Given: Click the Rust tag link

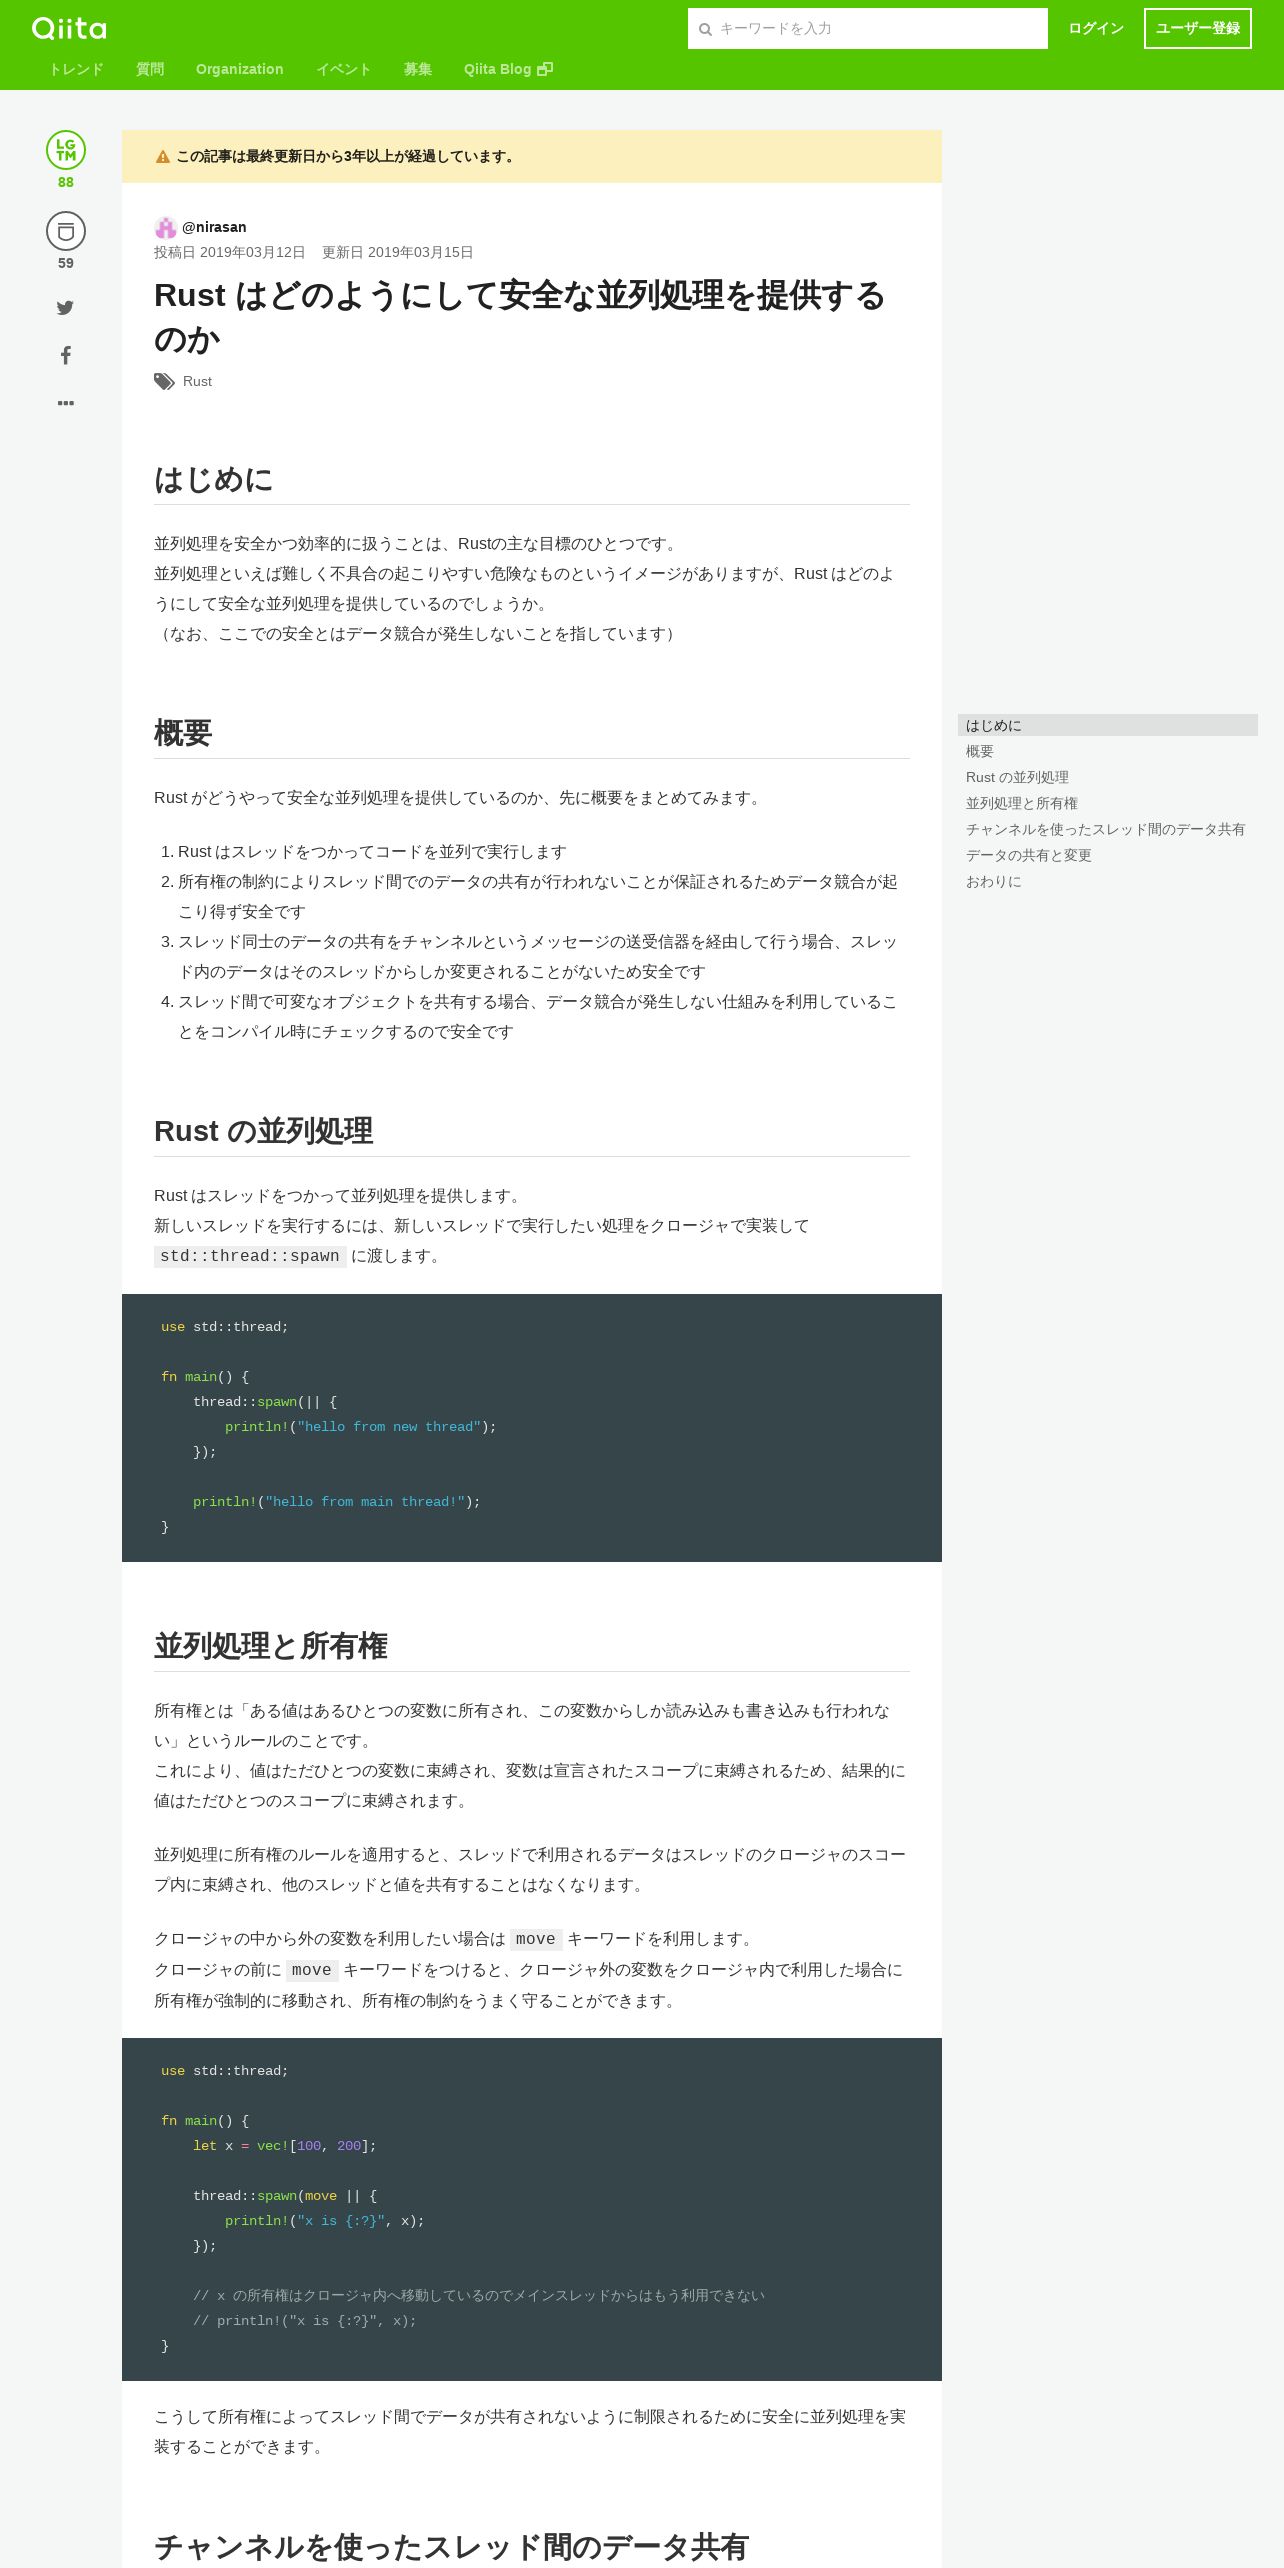Looking at the screenshot, I should click(x=197, y=381).
